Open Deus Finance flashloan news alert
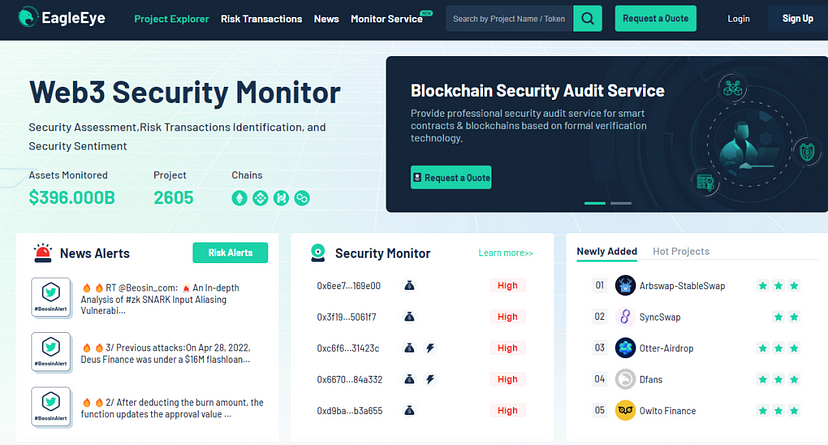828x445 pixels. tap(166, 354)
